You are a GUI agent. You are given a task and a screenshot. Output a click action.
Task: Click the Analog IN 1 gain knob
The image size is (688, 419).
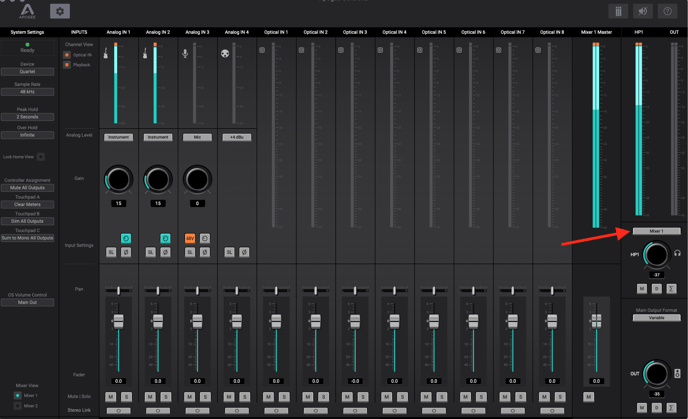(x=118, y=179)
